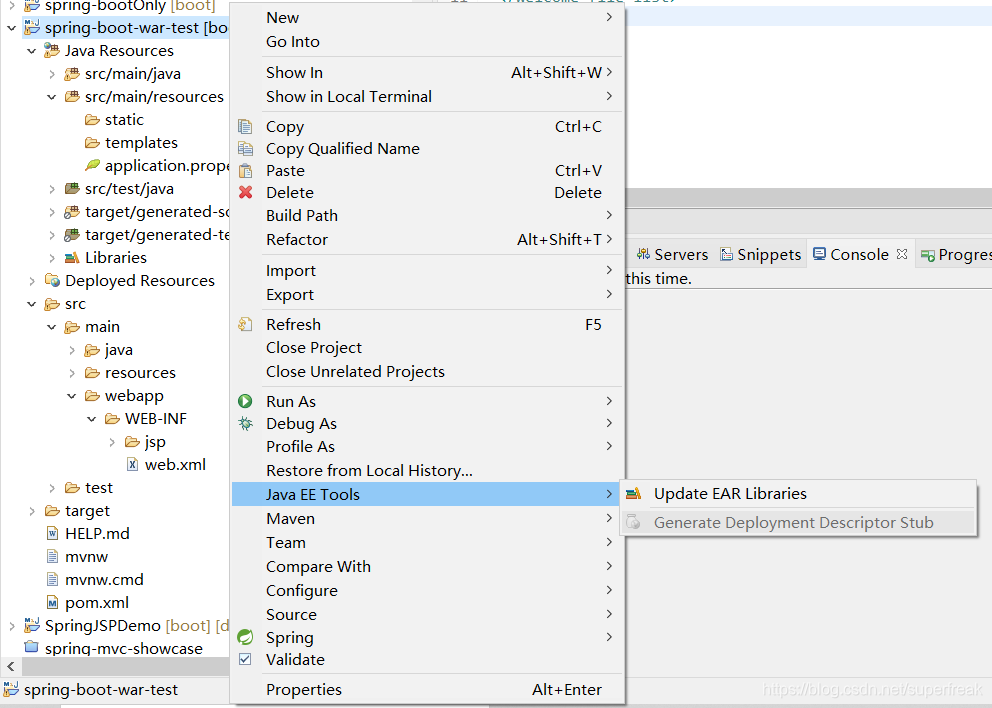Viewport: 992px width, 708px height.
Task: Expand the target folder
Action: tap(32, 511)
